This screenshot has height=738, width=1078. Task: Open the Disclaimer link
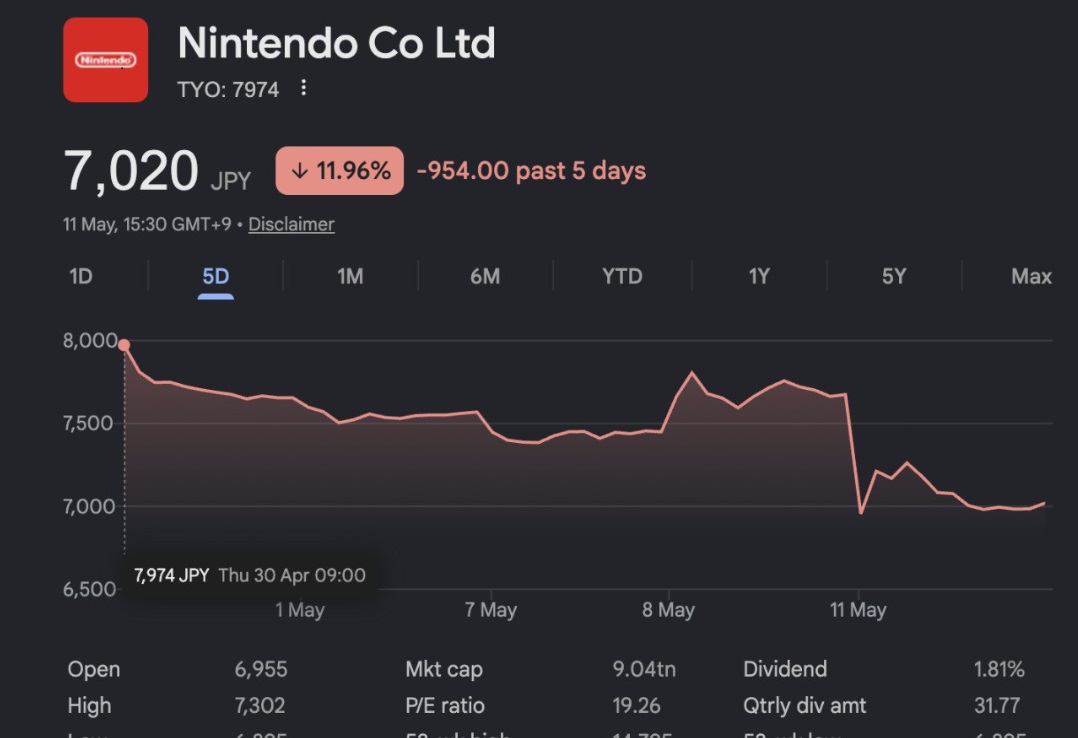(291, 224)
